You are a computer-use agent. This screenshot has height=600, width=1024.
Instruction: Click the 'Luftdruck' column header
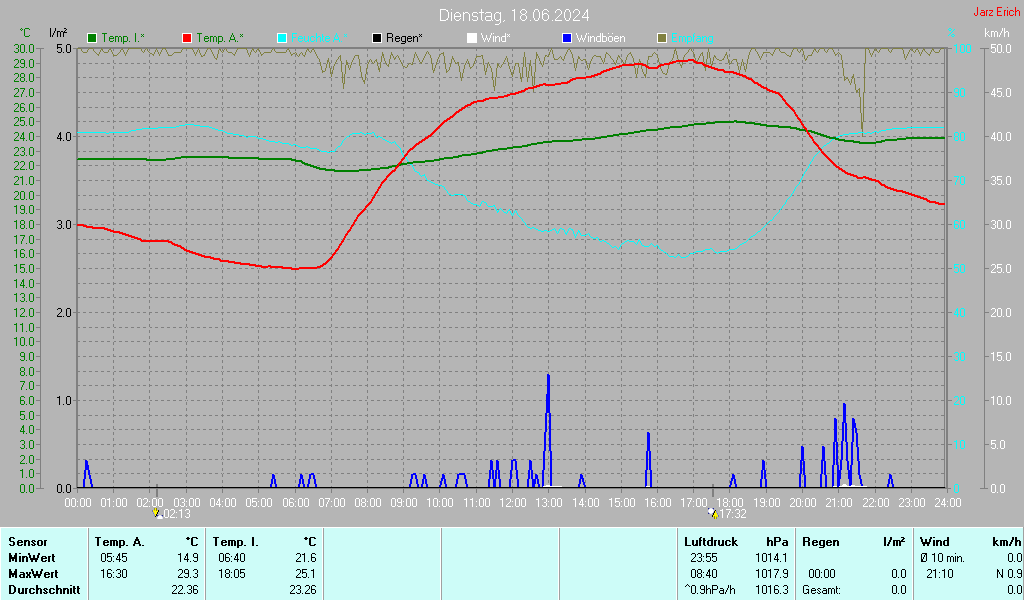point(711,542)
